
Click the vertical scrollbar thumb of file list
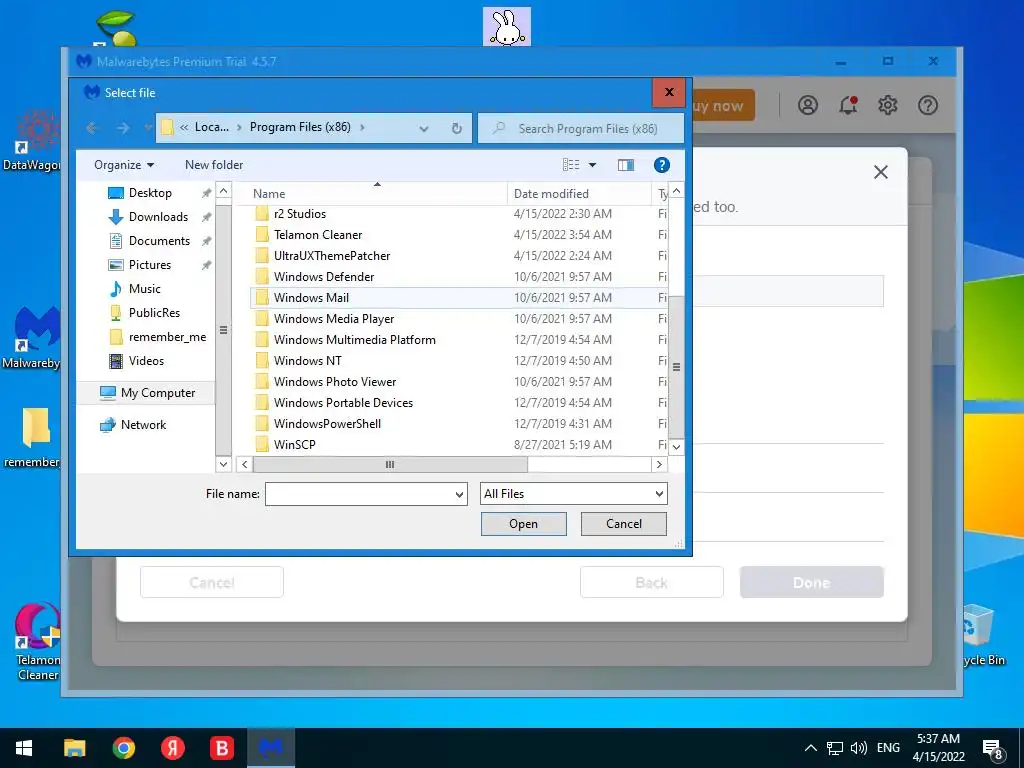point(677,366)
